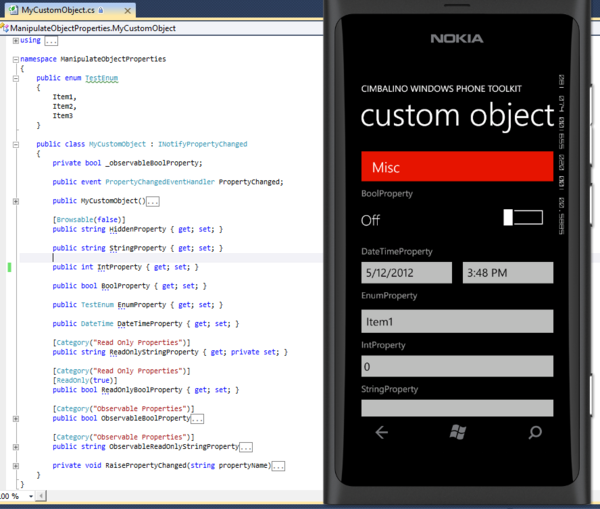Click the ellipsis box after RaisePropertyChanged
The height and width of the screenshot is (509, 600).
pyautogui.click(x=278, y=467)
